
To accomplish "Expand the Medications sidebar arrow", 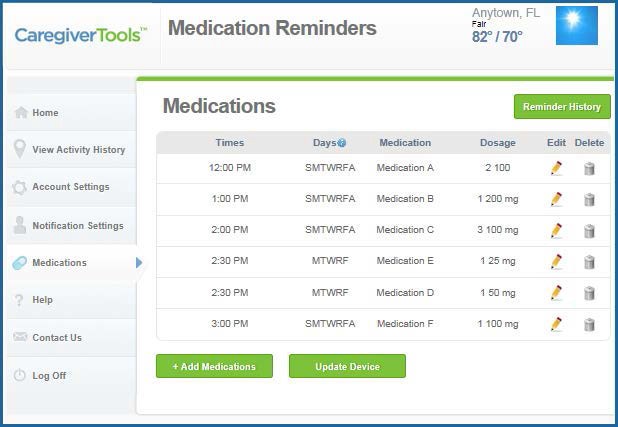I will tap(139, 263).
